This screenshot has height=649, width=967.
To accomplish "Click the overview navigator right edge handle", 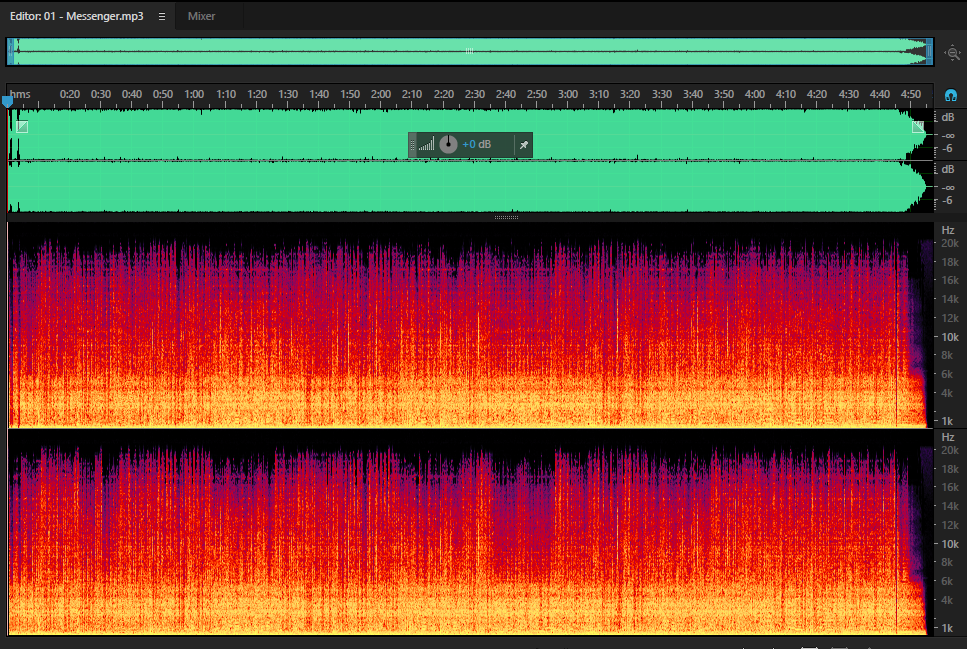I will pyautogui.click(x=929, y=52).
